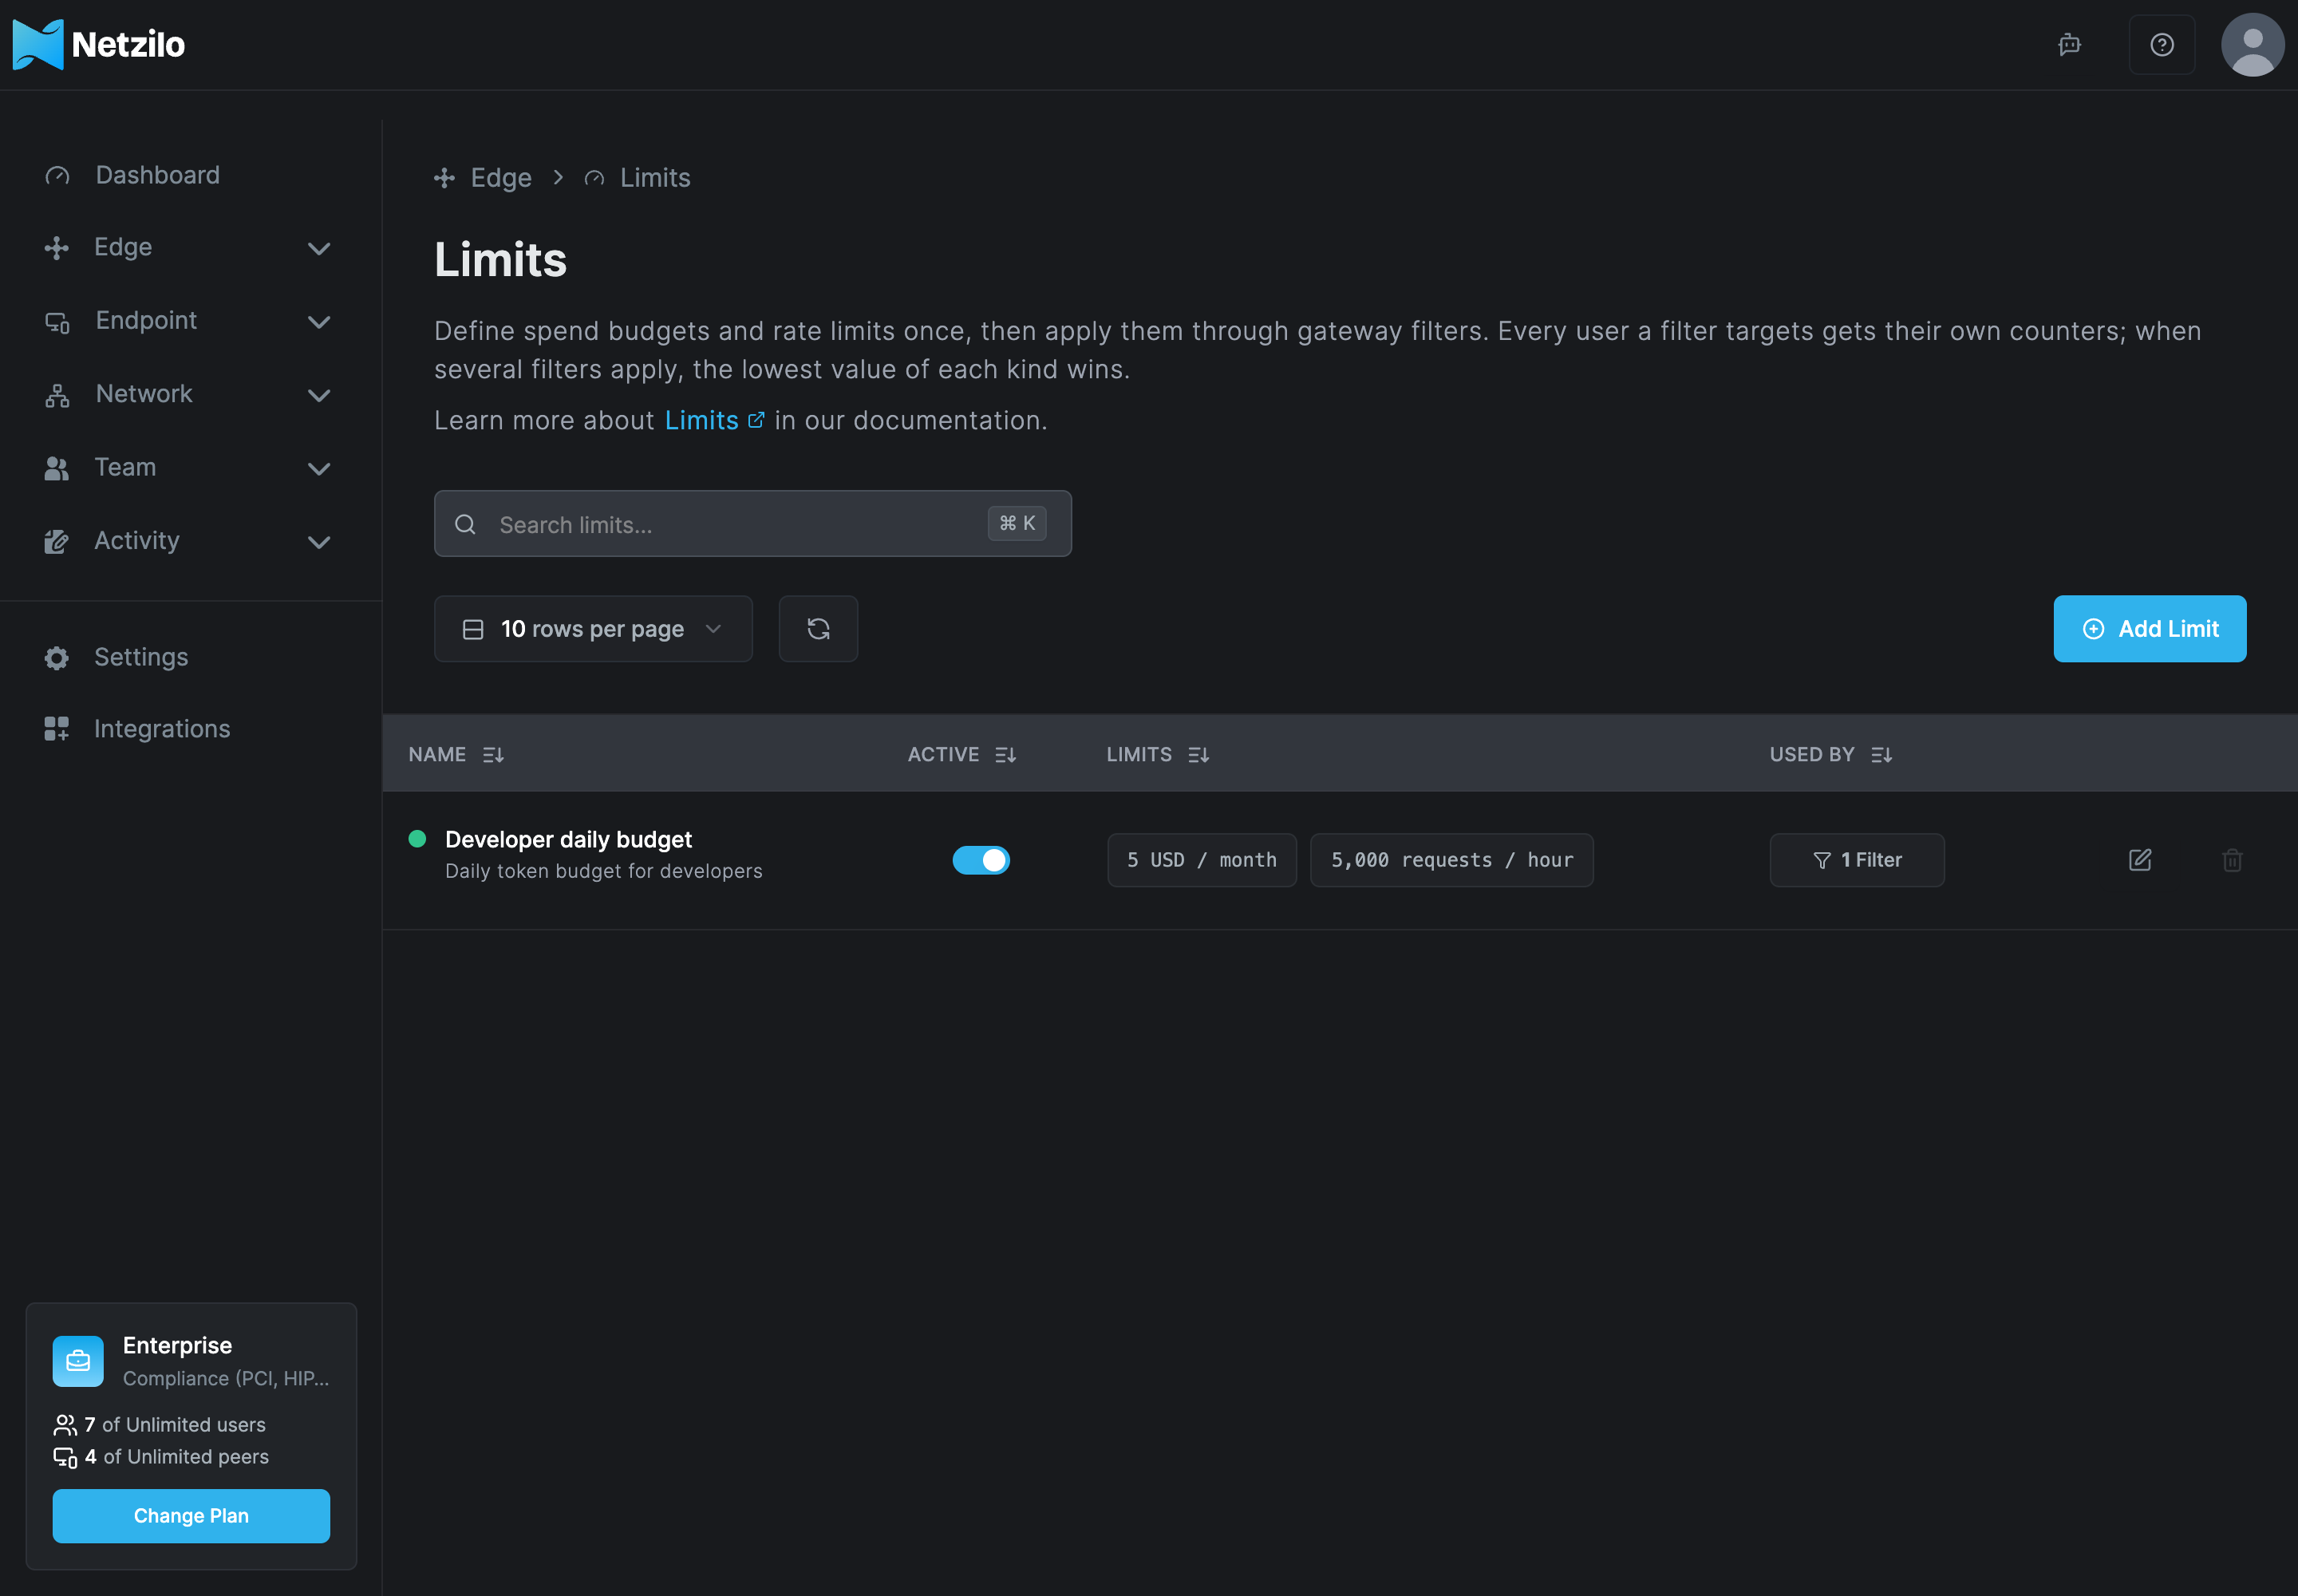Open the help question mark icon

tap(2162, 45)
